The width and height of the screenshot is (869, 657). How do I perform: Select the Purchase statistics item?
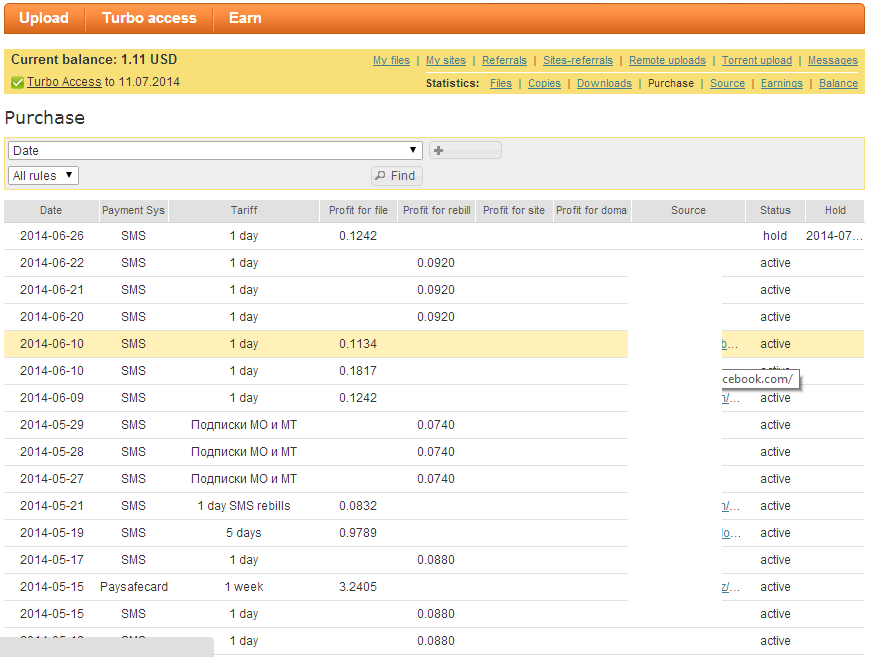671,83
